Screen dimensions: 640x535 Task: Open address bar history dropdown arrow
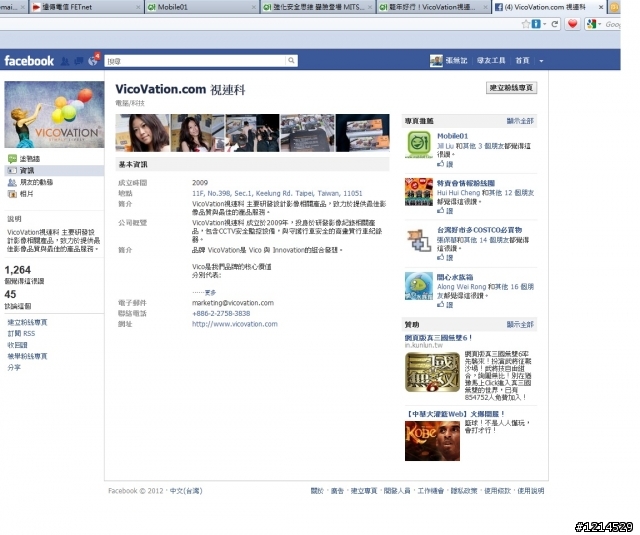pyautogui.click(x=544, y=24)
